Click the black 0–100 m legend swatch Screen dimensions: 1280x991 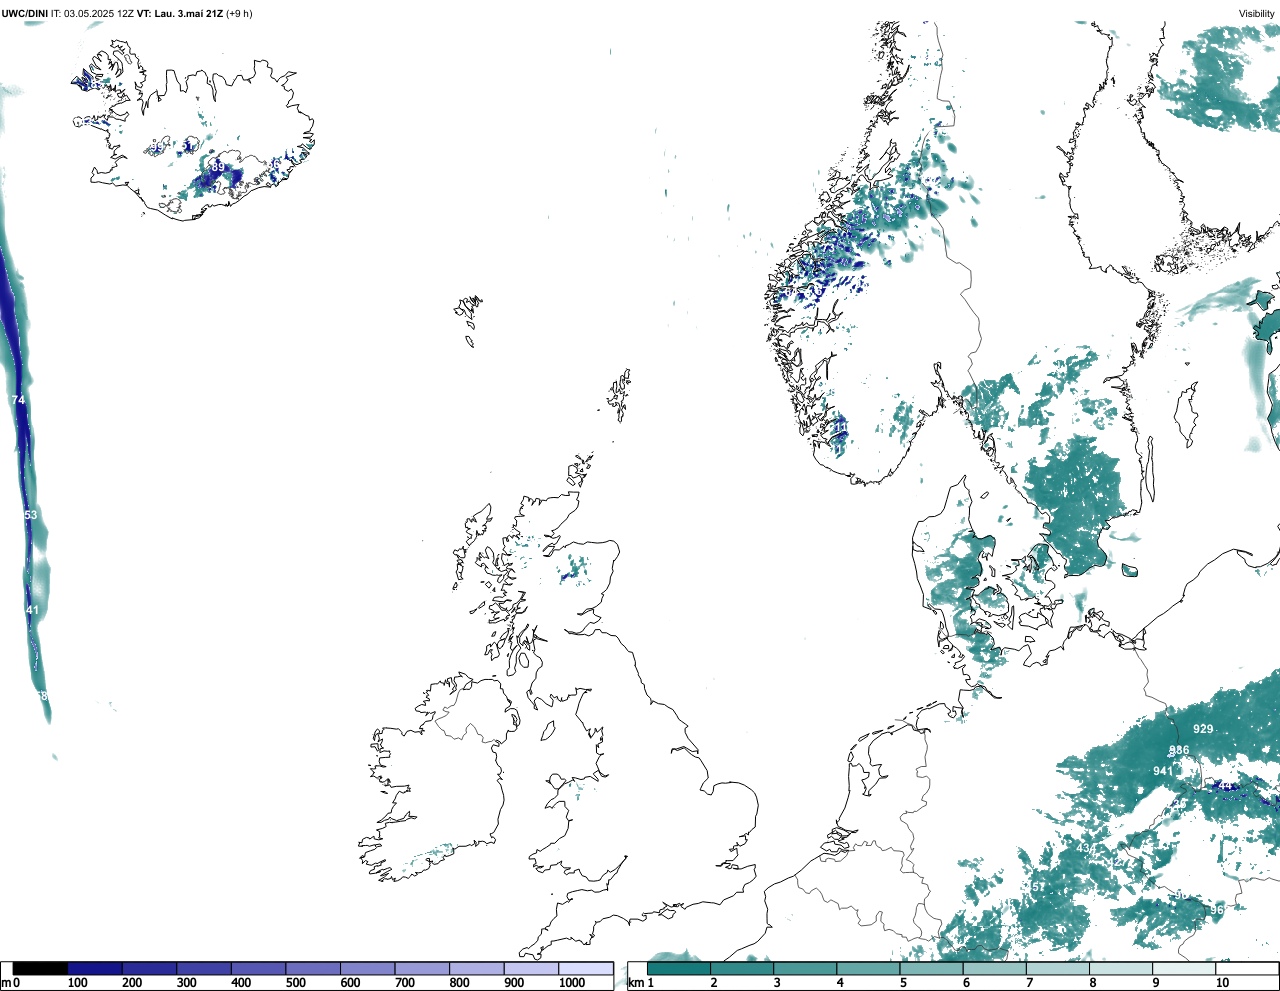click(41, 968)
